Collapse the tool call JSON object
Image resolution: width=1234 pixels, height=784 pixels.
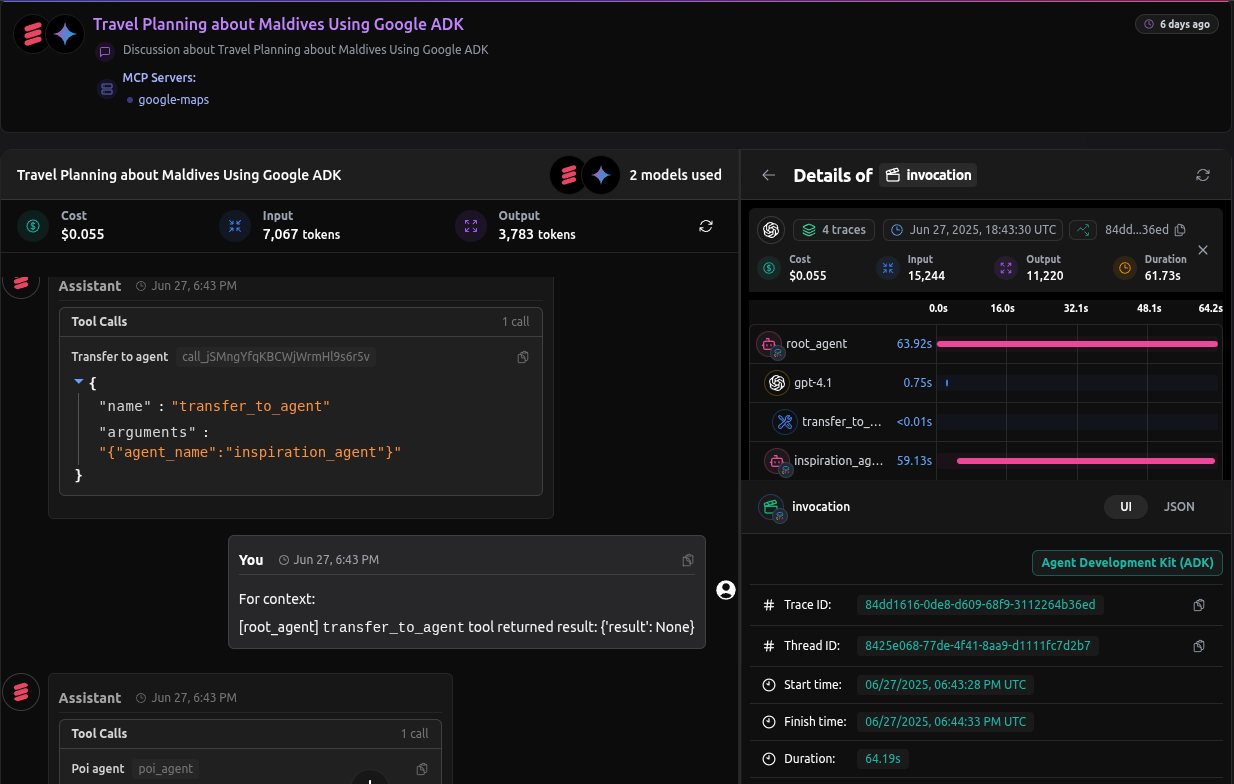pos(79,382)
